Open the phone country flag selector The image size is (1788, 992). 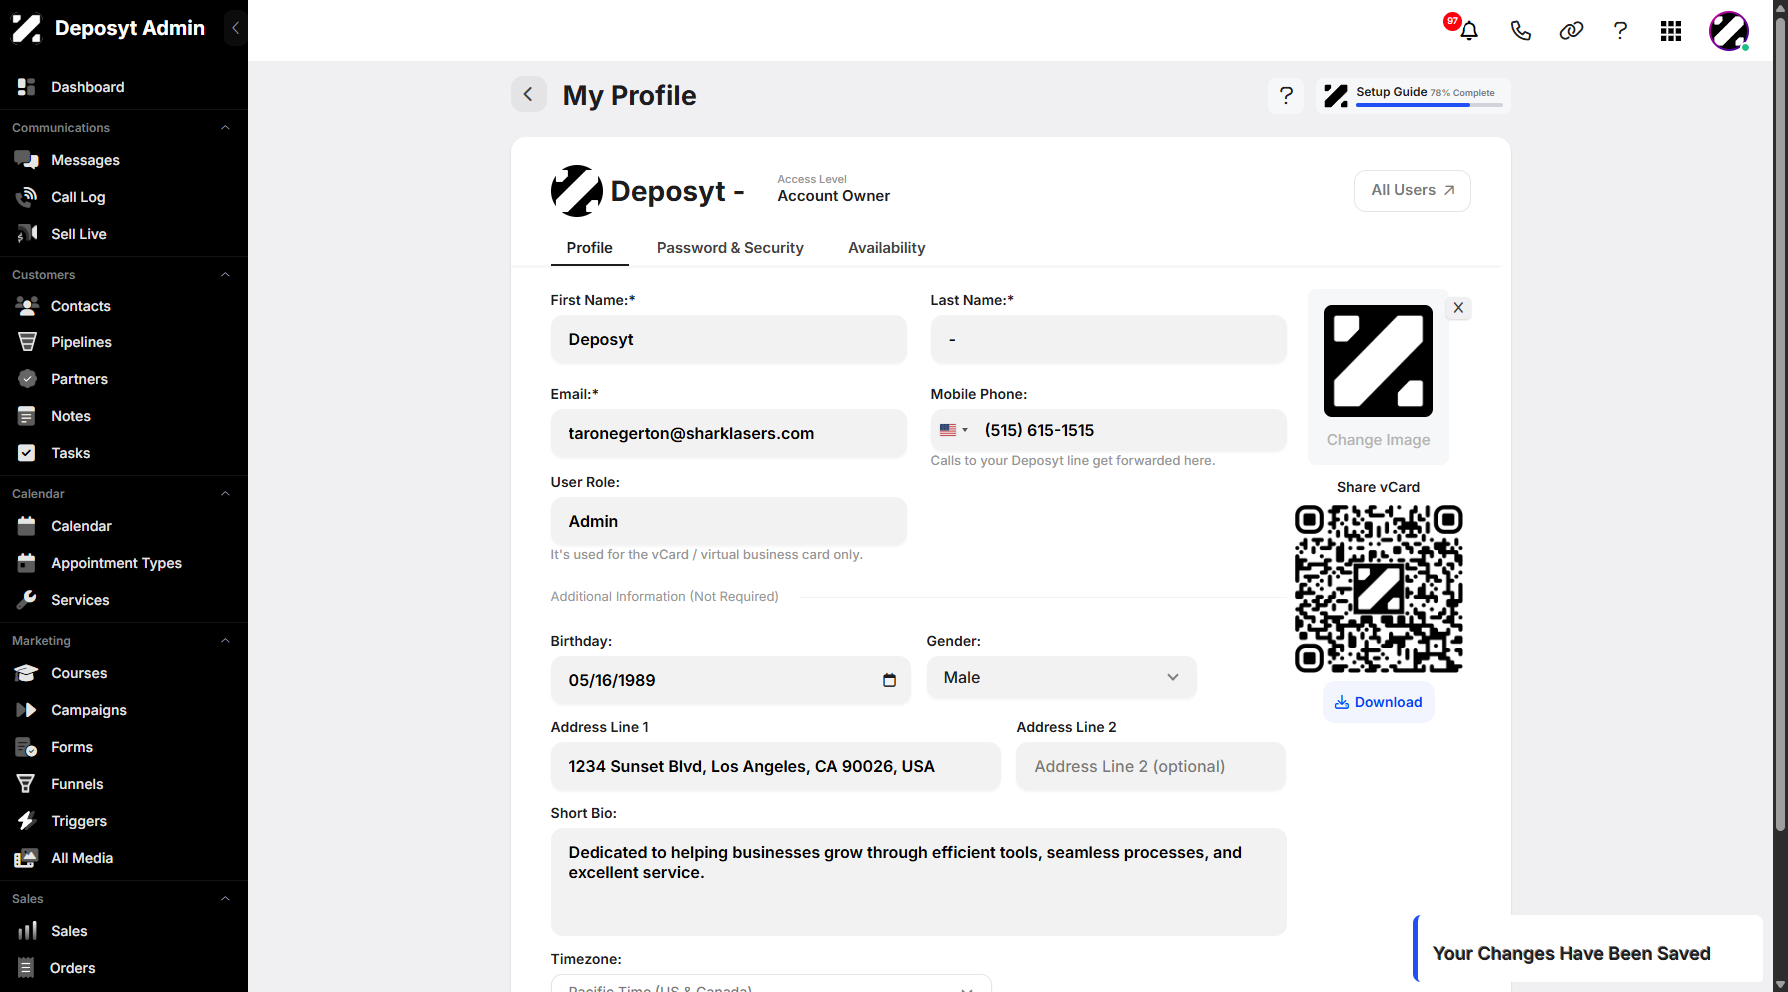[954, 430]
